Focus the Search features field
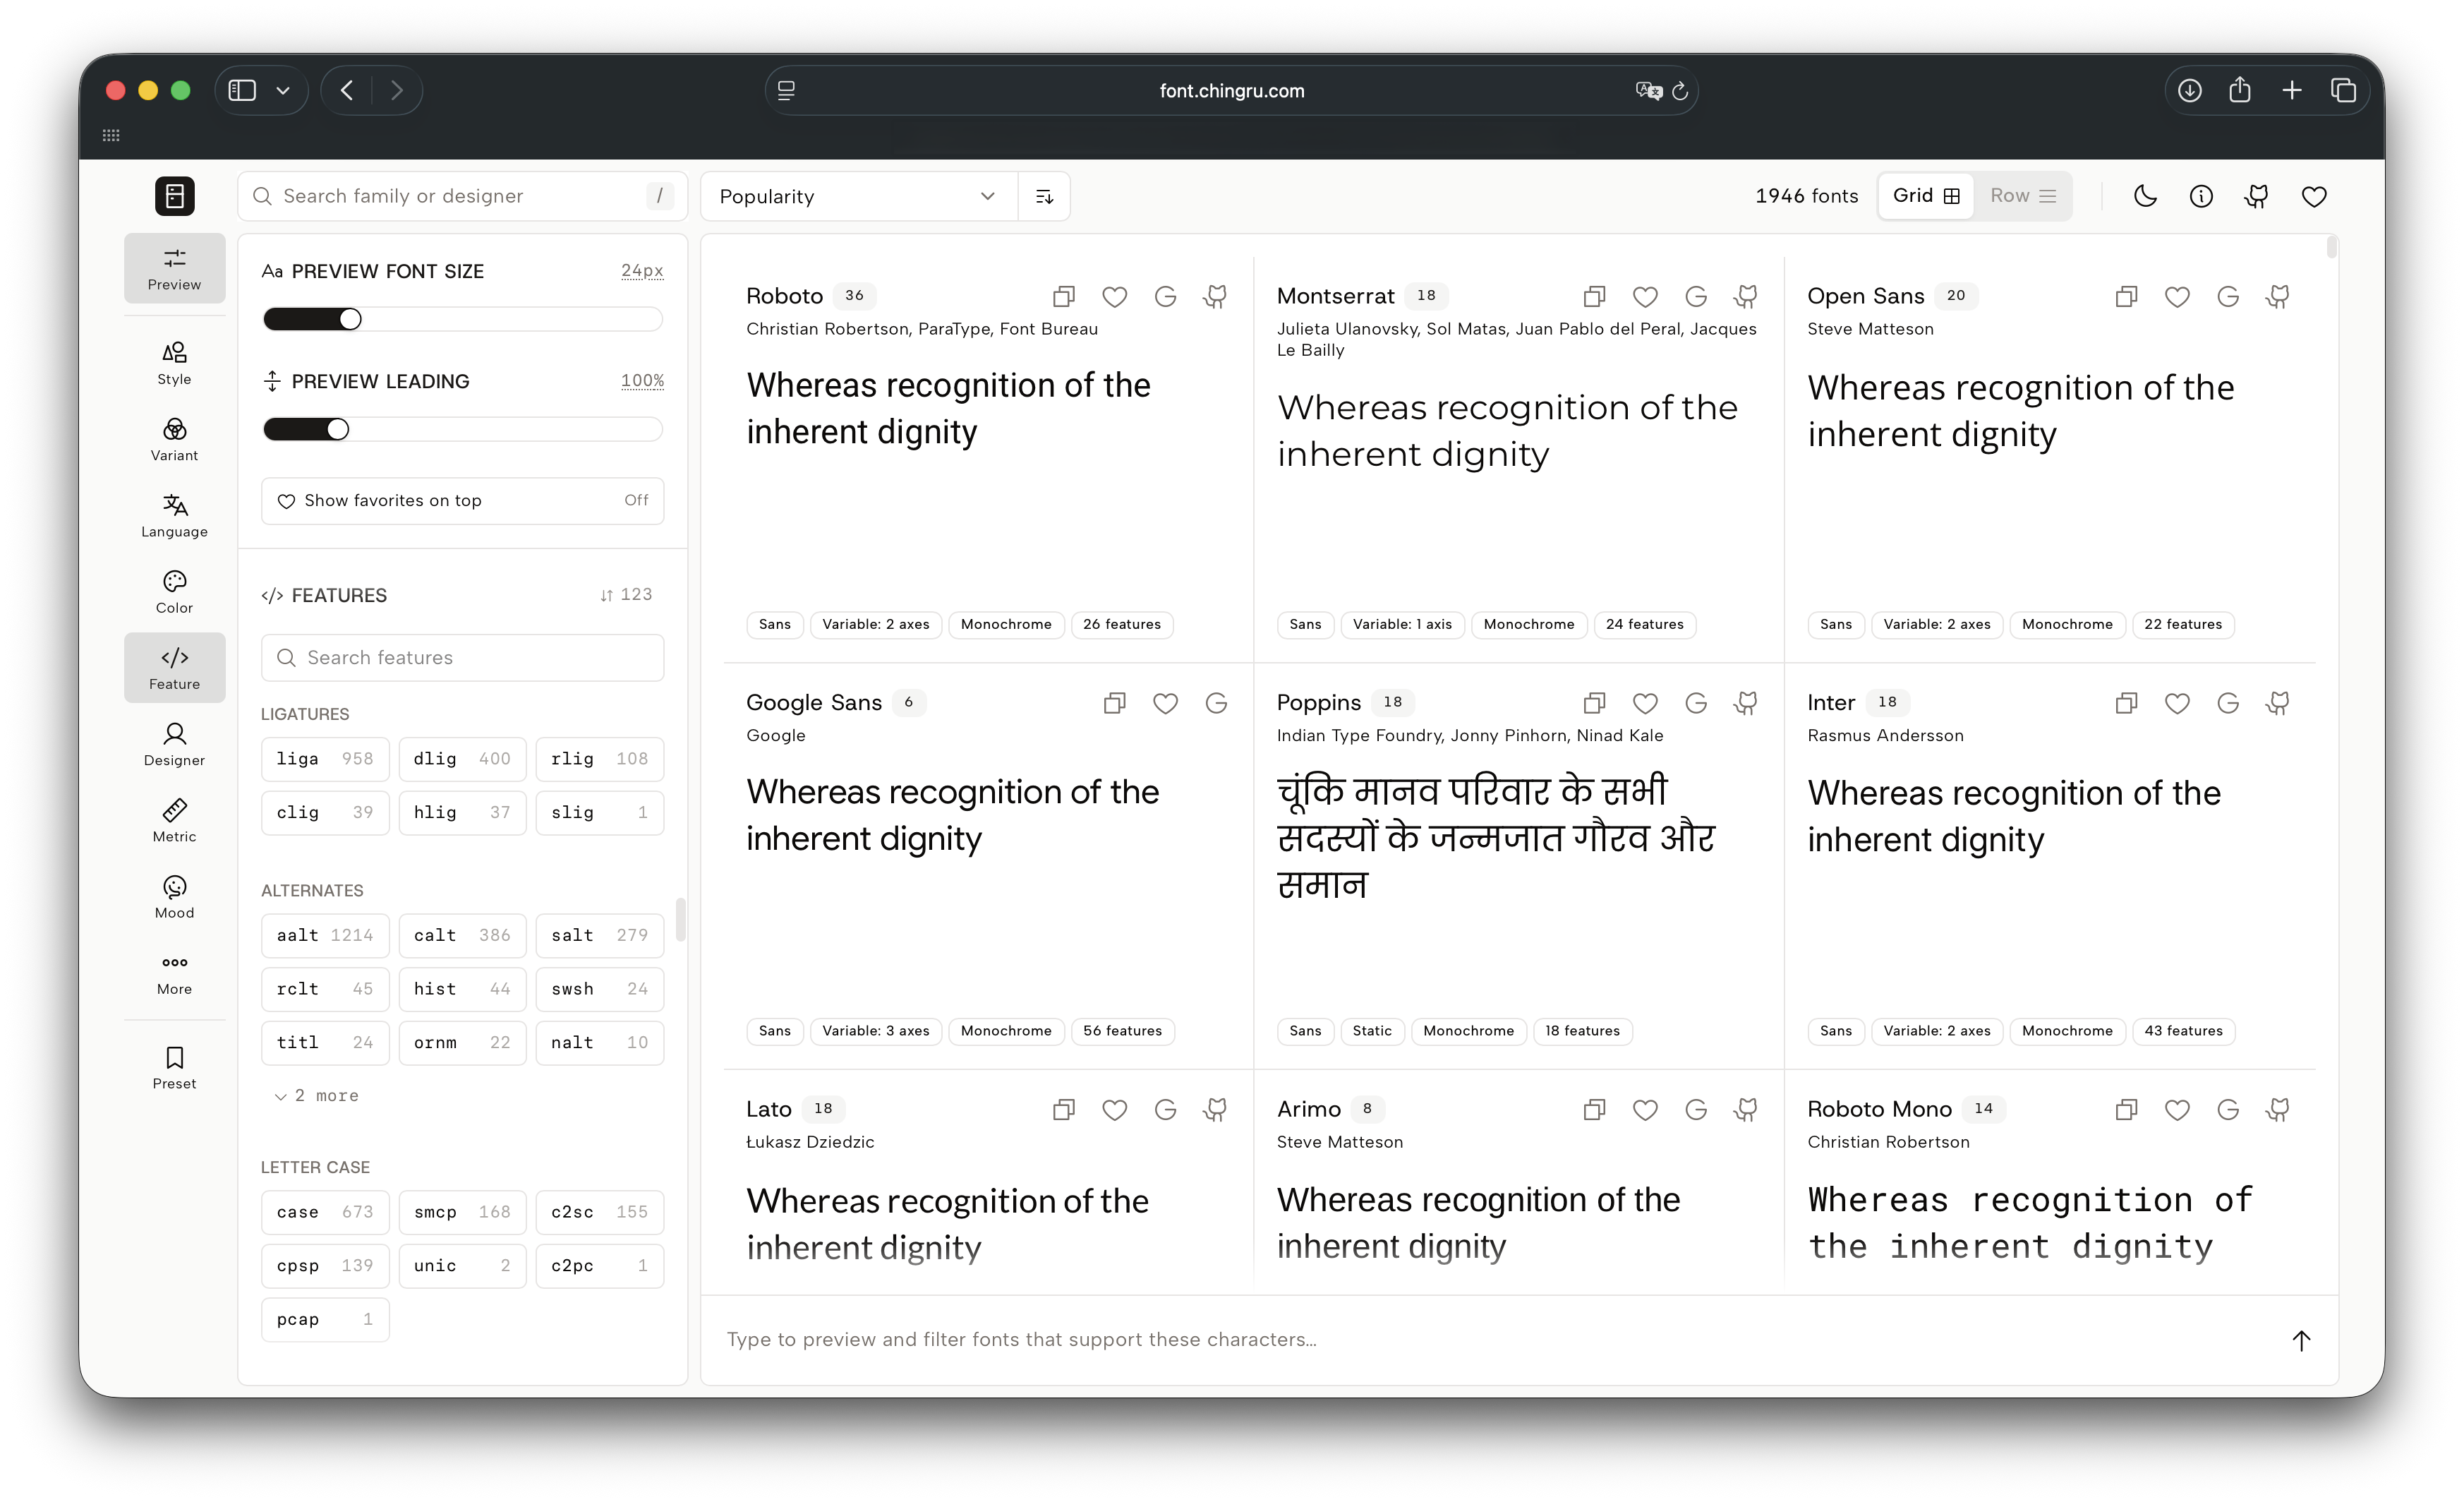 tap(462, 657)
